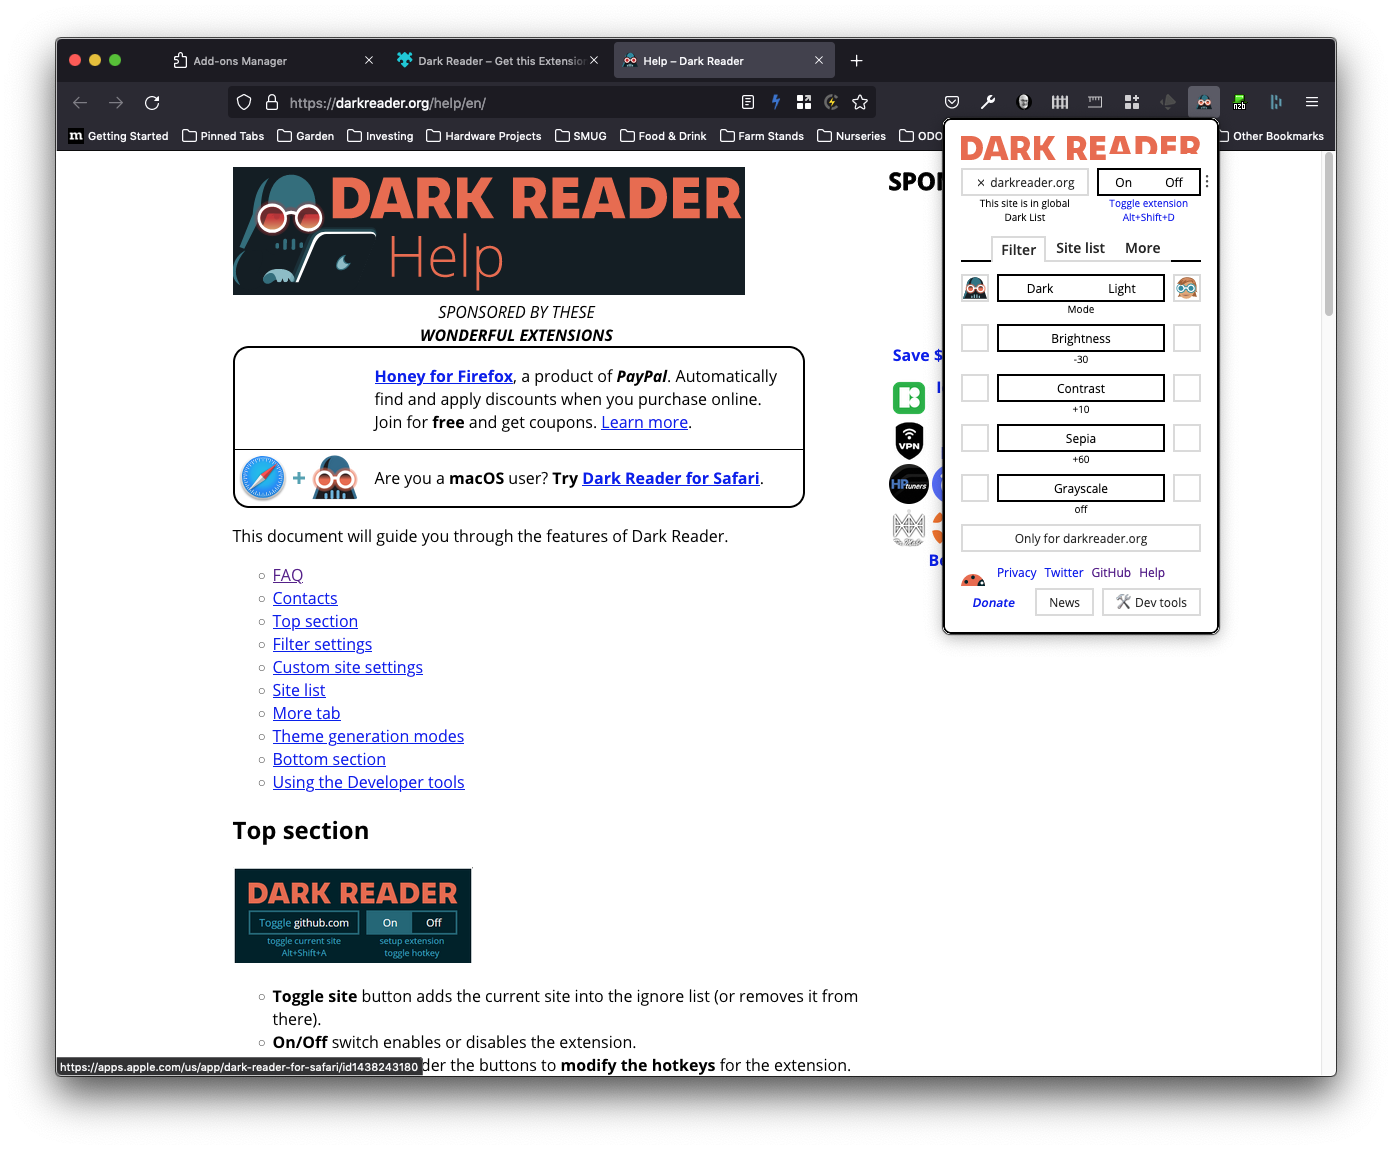Open the Firefox hamburger menu
This screenshot has height=1150, width=1392.
pos(1312,101)
